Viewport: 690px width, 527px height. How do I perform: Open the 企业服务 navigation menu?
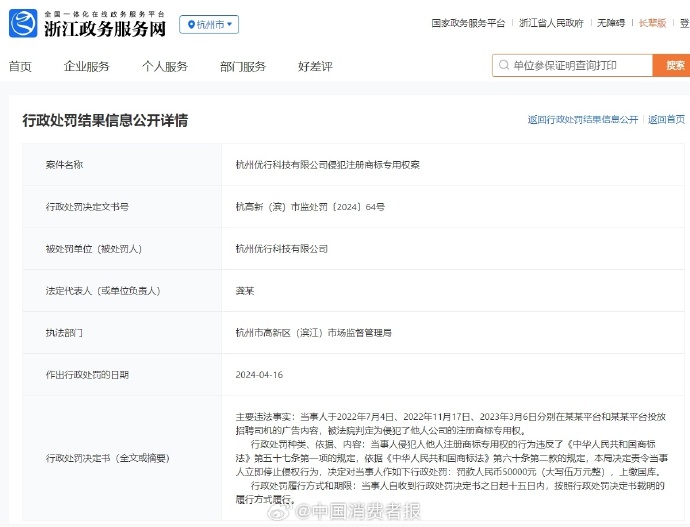coord(87,66)
